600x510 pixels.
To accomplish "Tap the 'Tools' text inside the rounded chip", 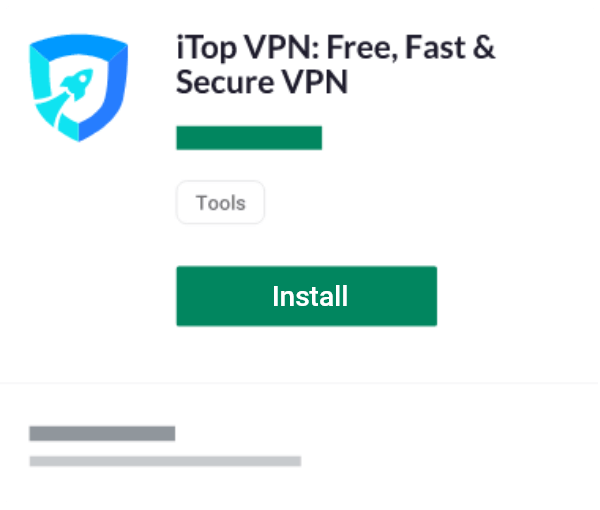I will click(x=220, y=203).
